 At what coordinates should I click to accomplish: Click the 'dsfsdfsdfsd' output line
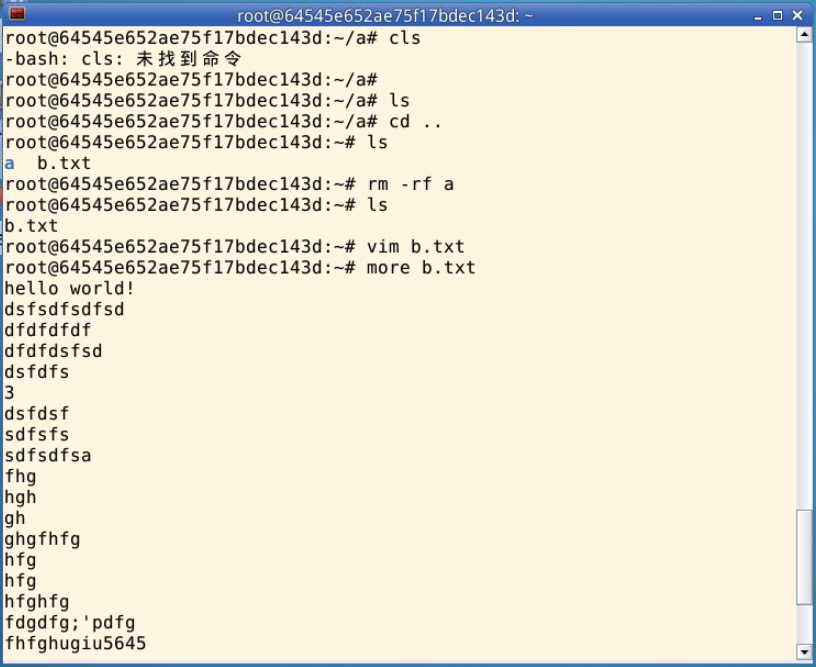click(x=64, y=309)
